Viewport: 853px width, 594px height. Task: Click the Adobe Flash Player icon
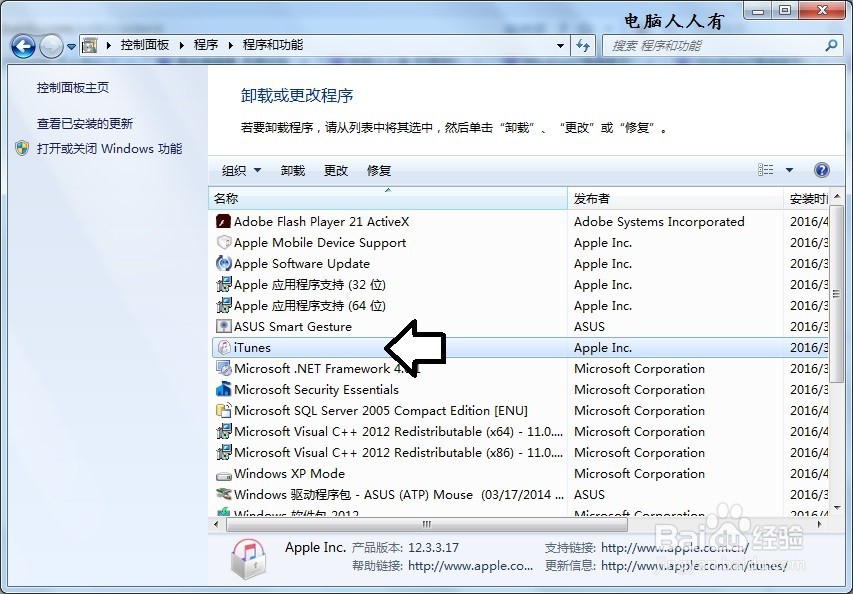224,221
